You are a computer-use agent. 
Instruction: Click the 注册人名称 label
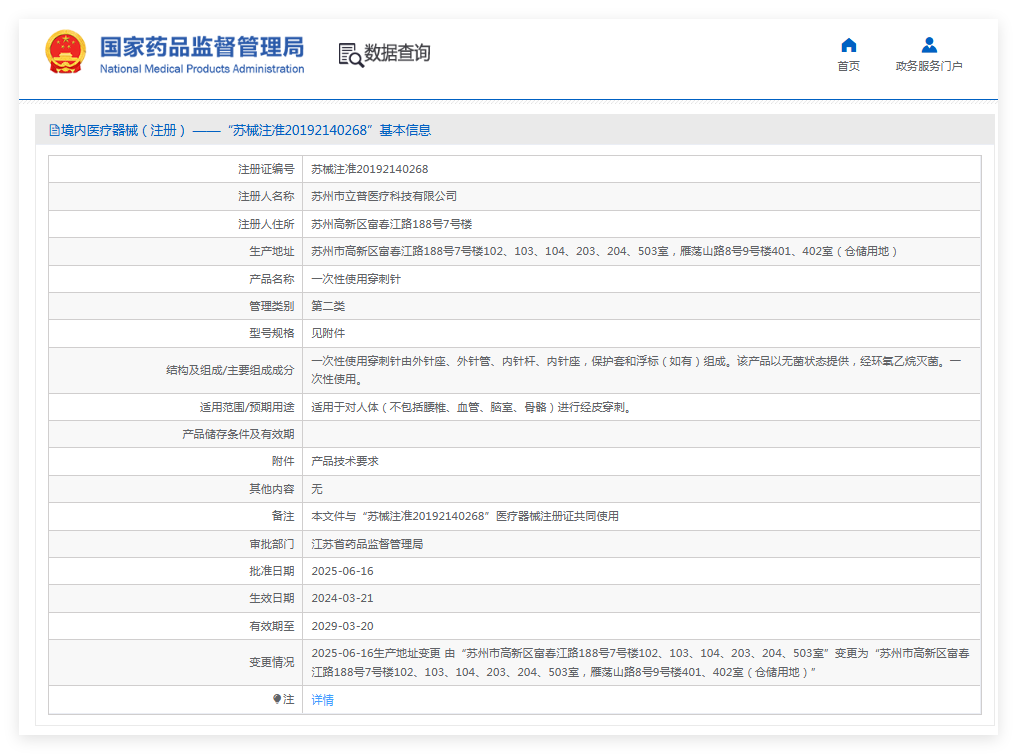click(x=266, y=196)
